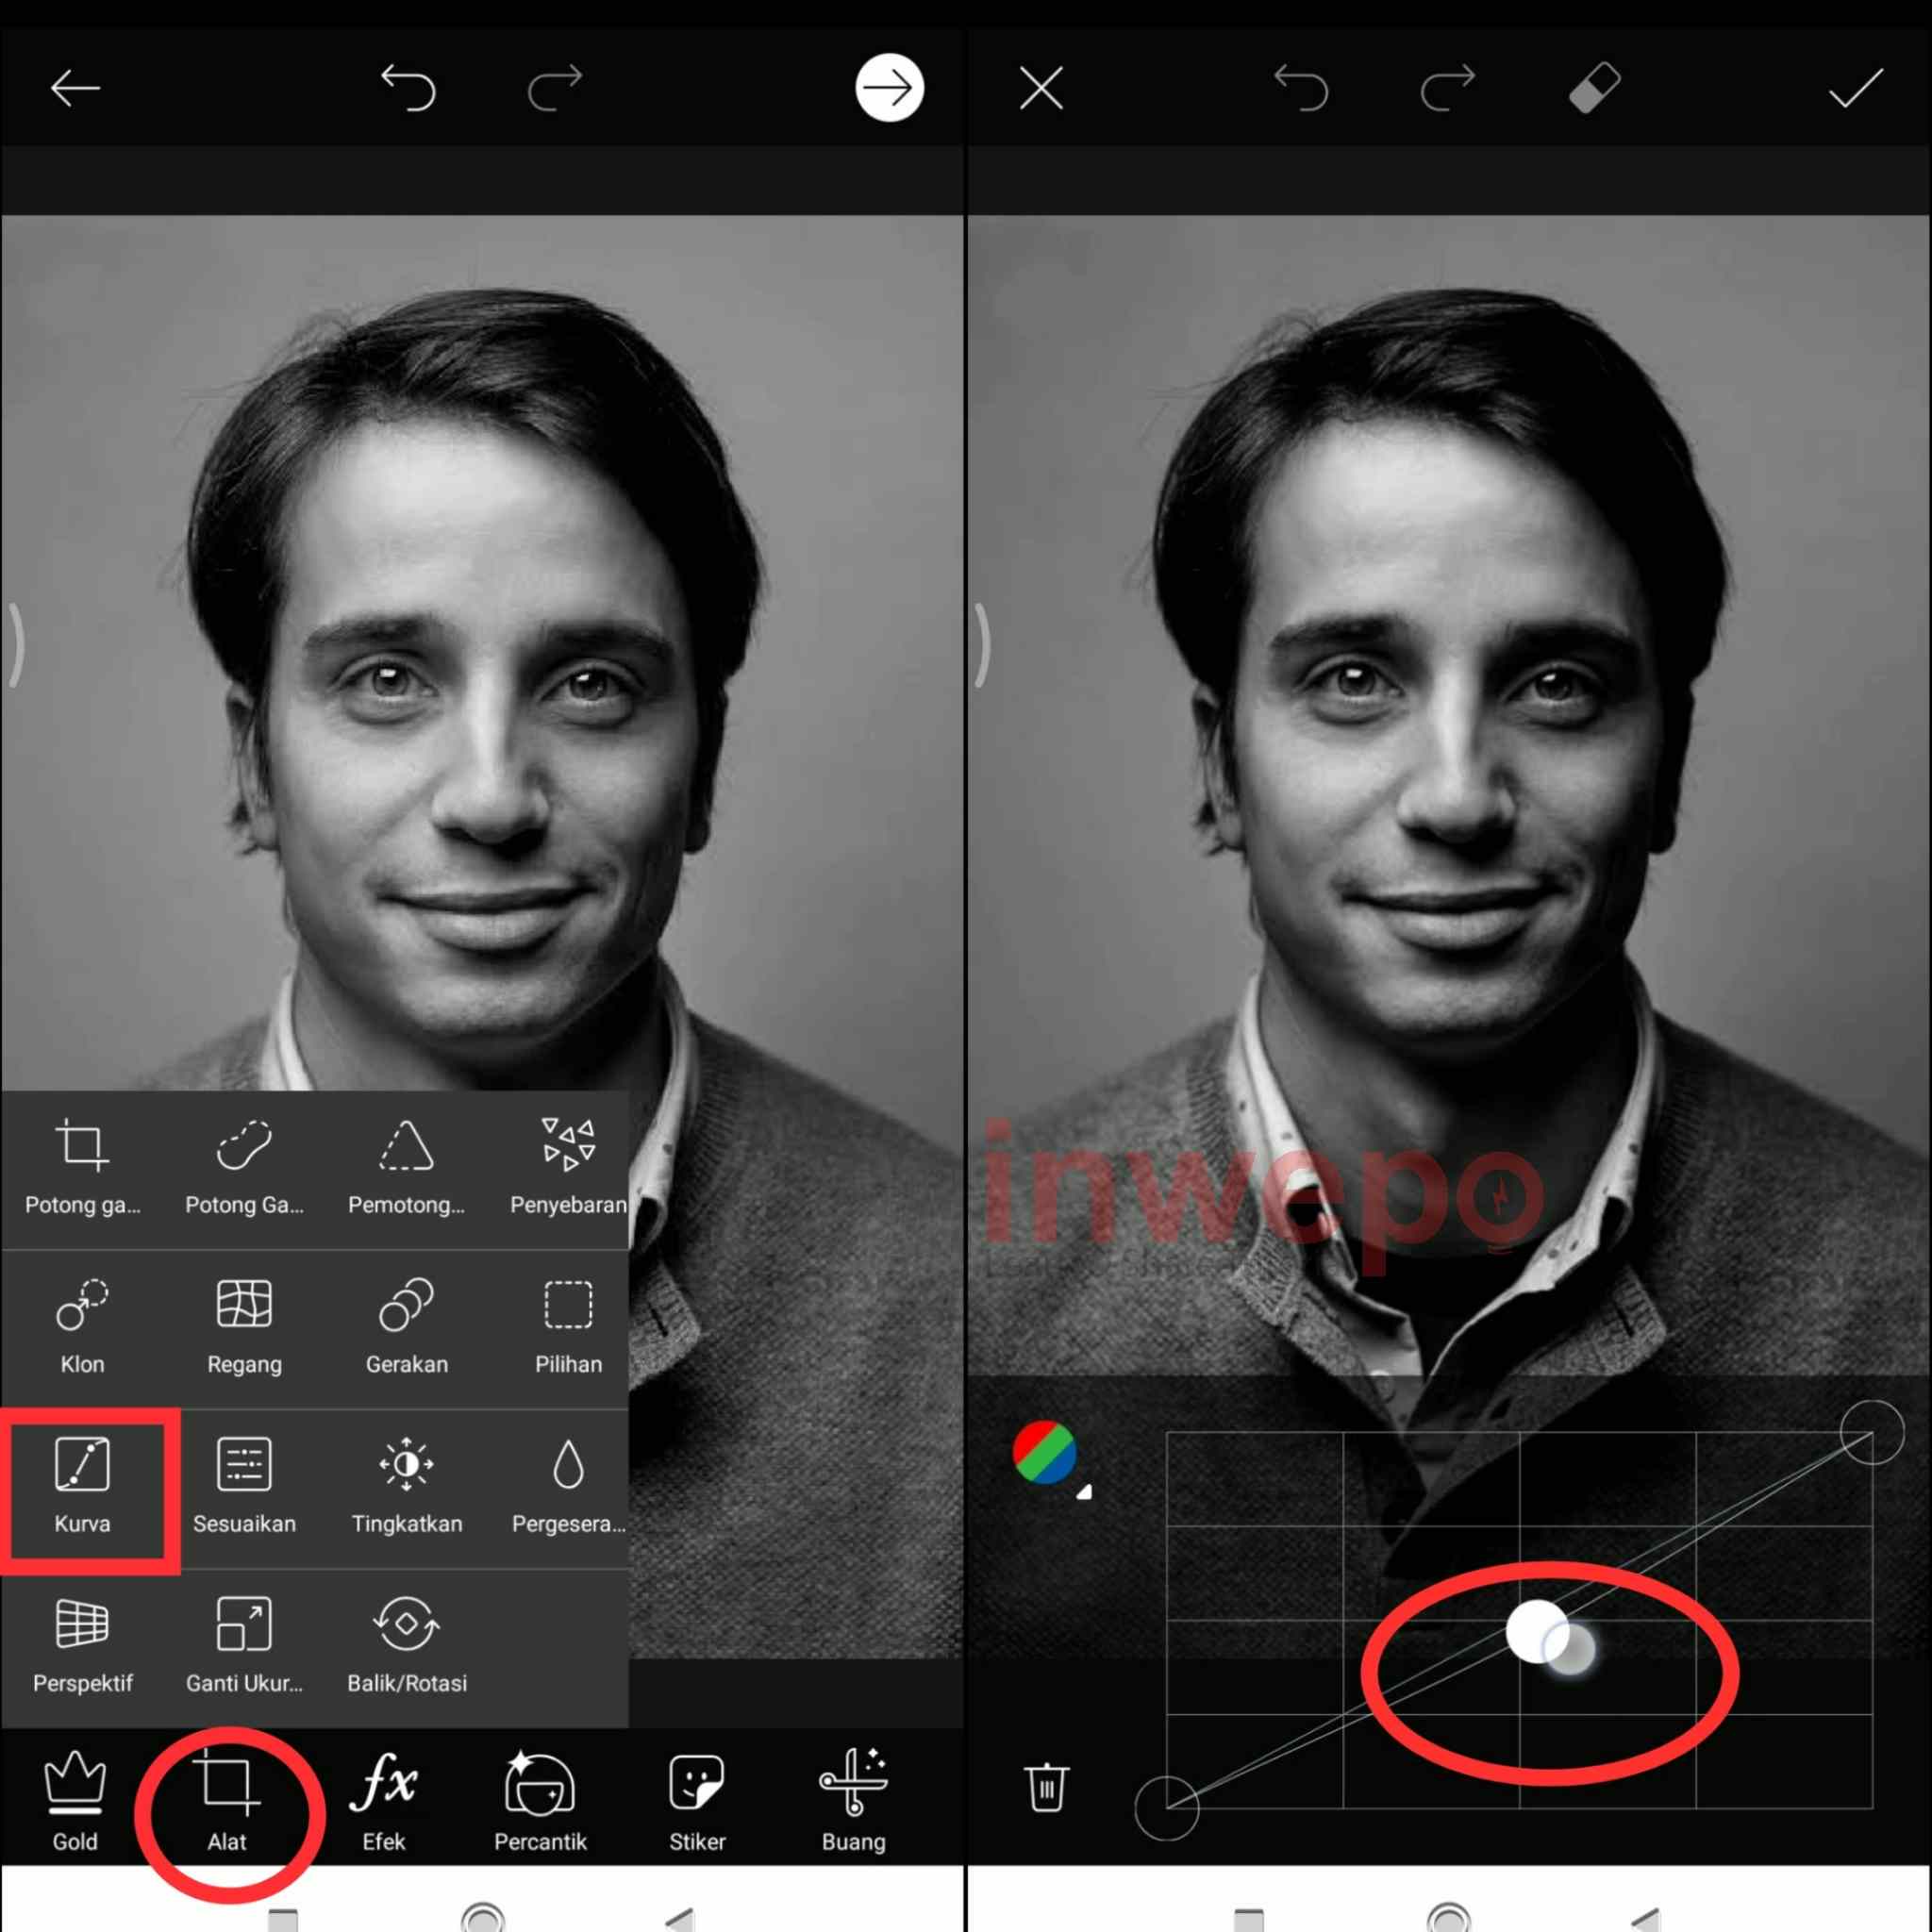
Task: Switch to the Efek tab
Action: (x=384, y=1801)
